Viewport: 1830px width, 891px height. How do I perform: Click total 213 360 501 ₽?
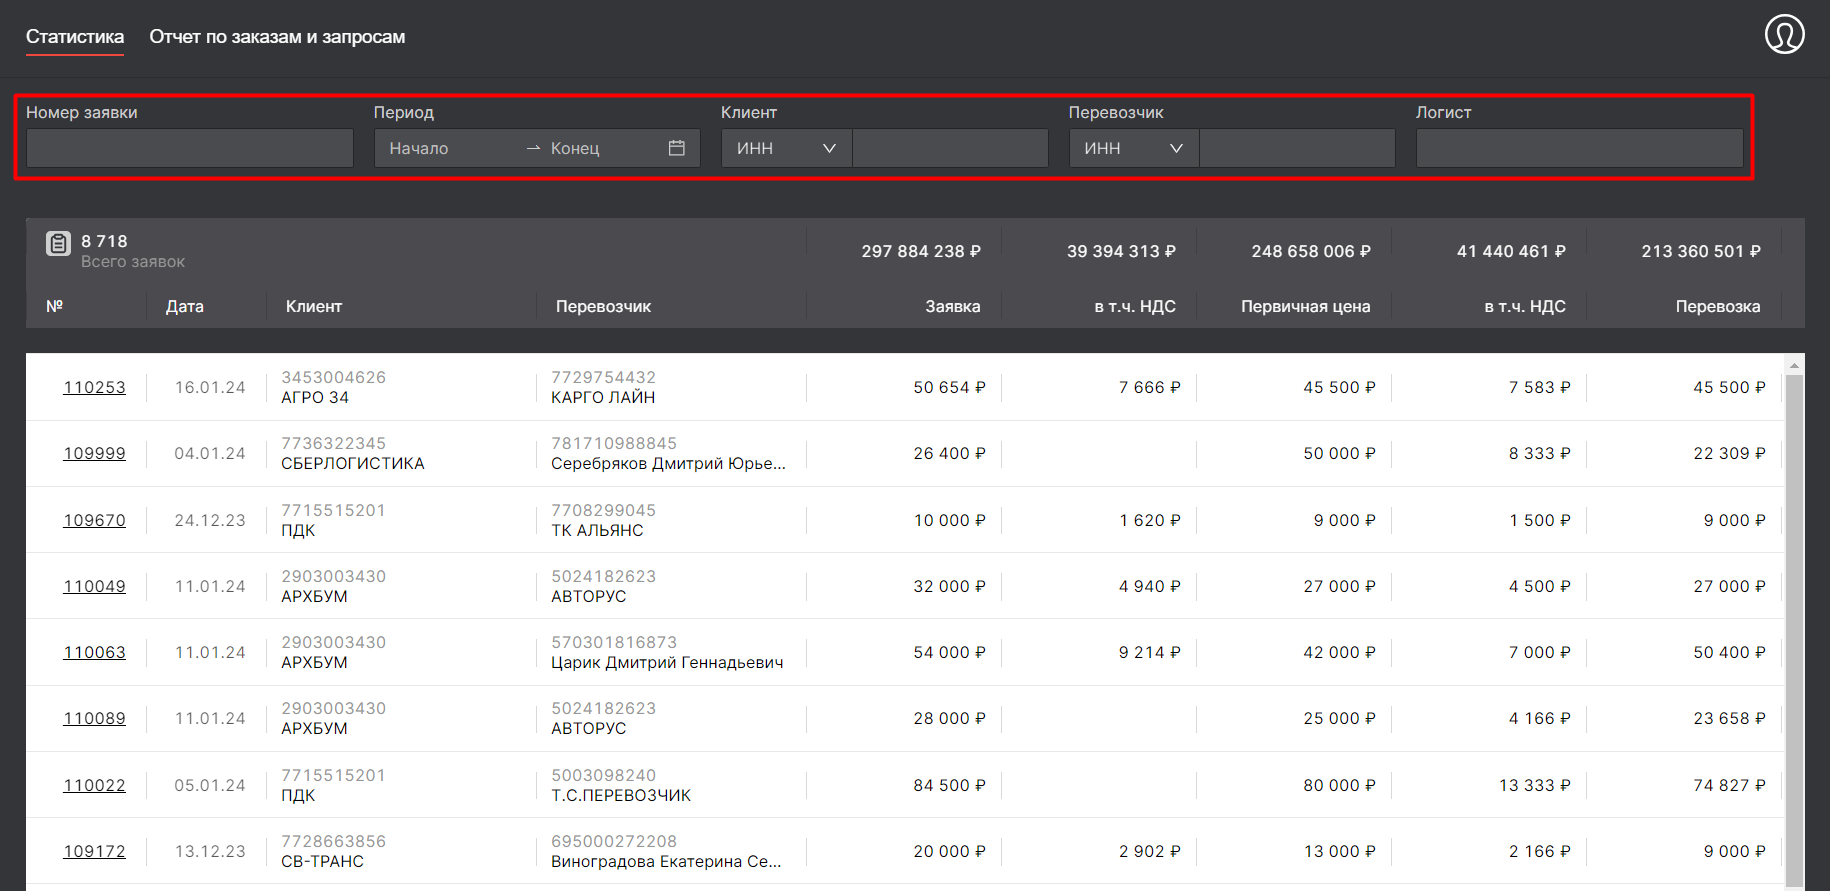click(1701, 251)
